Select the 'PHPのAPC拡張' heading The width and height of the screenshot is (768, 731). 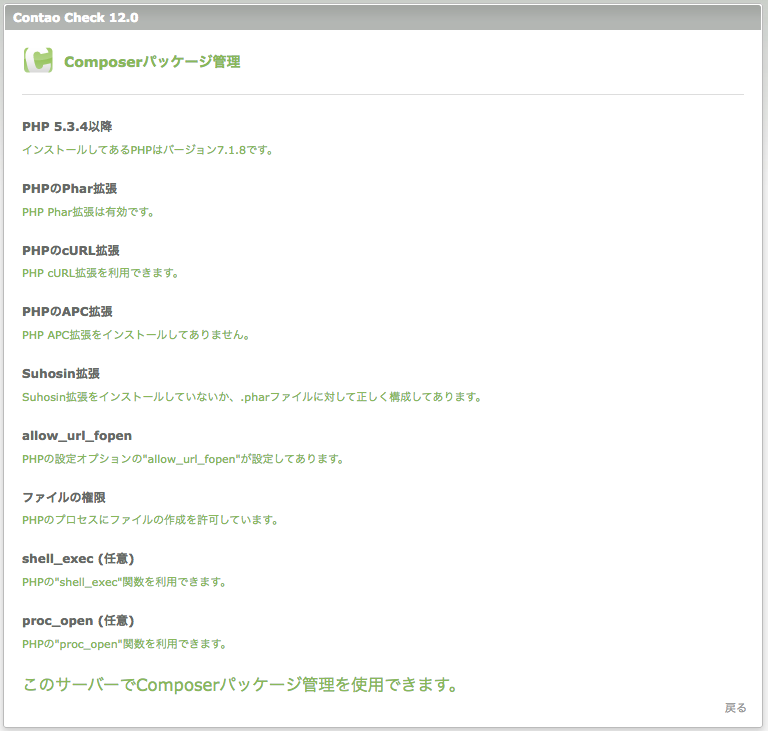point(67,312)
